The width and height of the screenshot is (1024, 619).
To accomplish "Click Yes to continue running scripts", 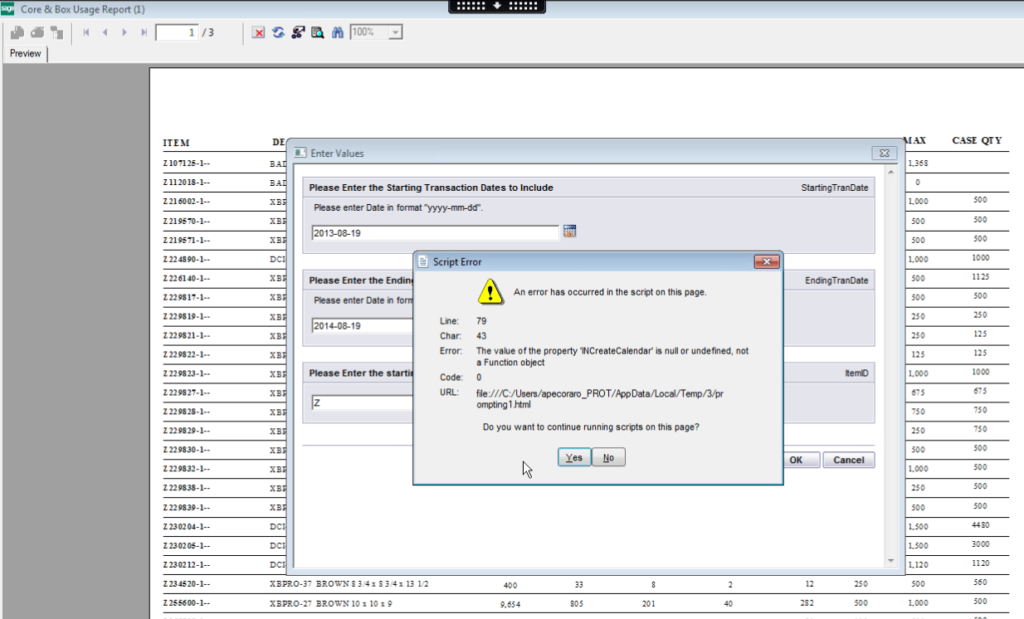I will (x=574, y=457).
